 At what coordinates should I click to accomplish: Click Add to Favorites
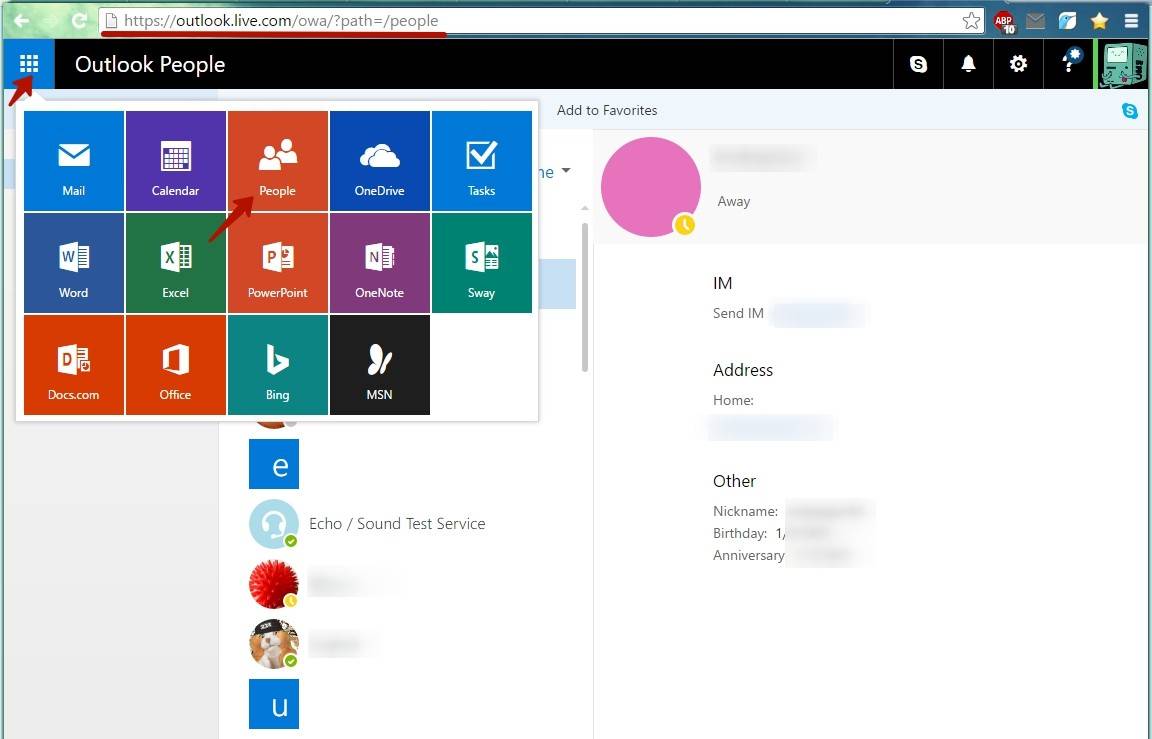(607, 110)
